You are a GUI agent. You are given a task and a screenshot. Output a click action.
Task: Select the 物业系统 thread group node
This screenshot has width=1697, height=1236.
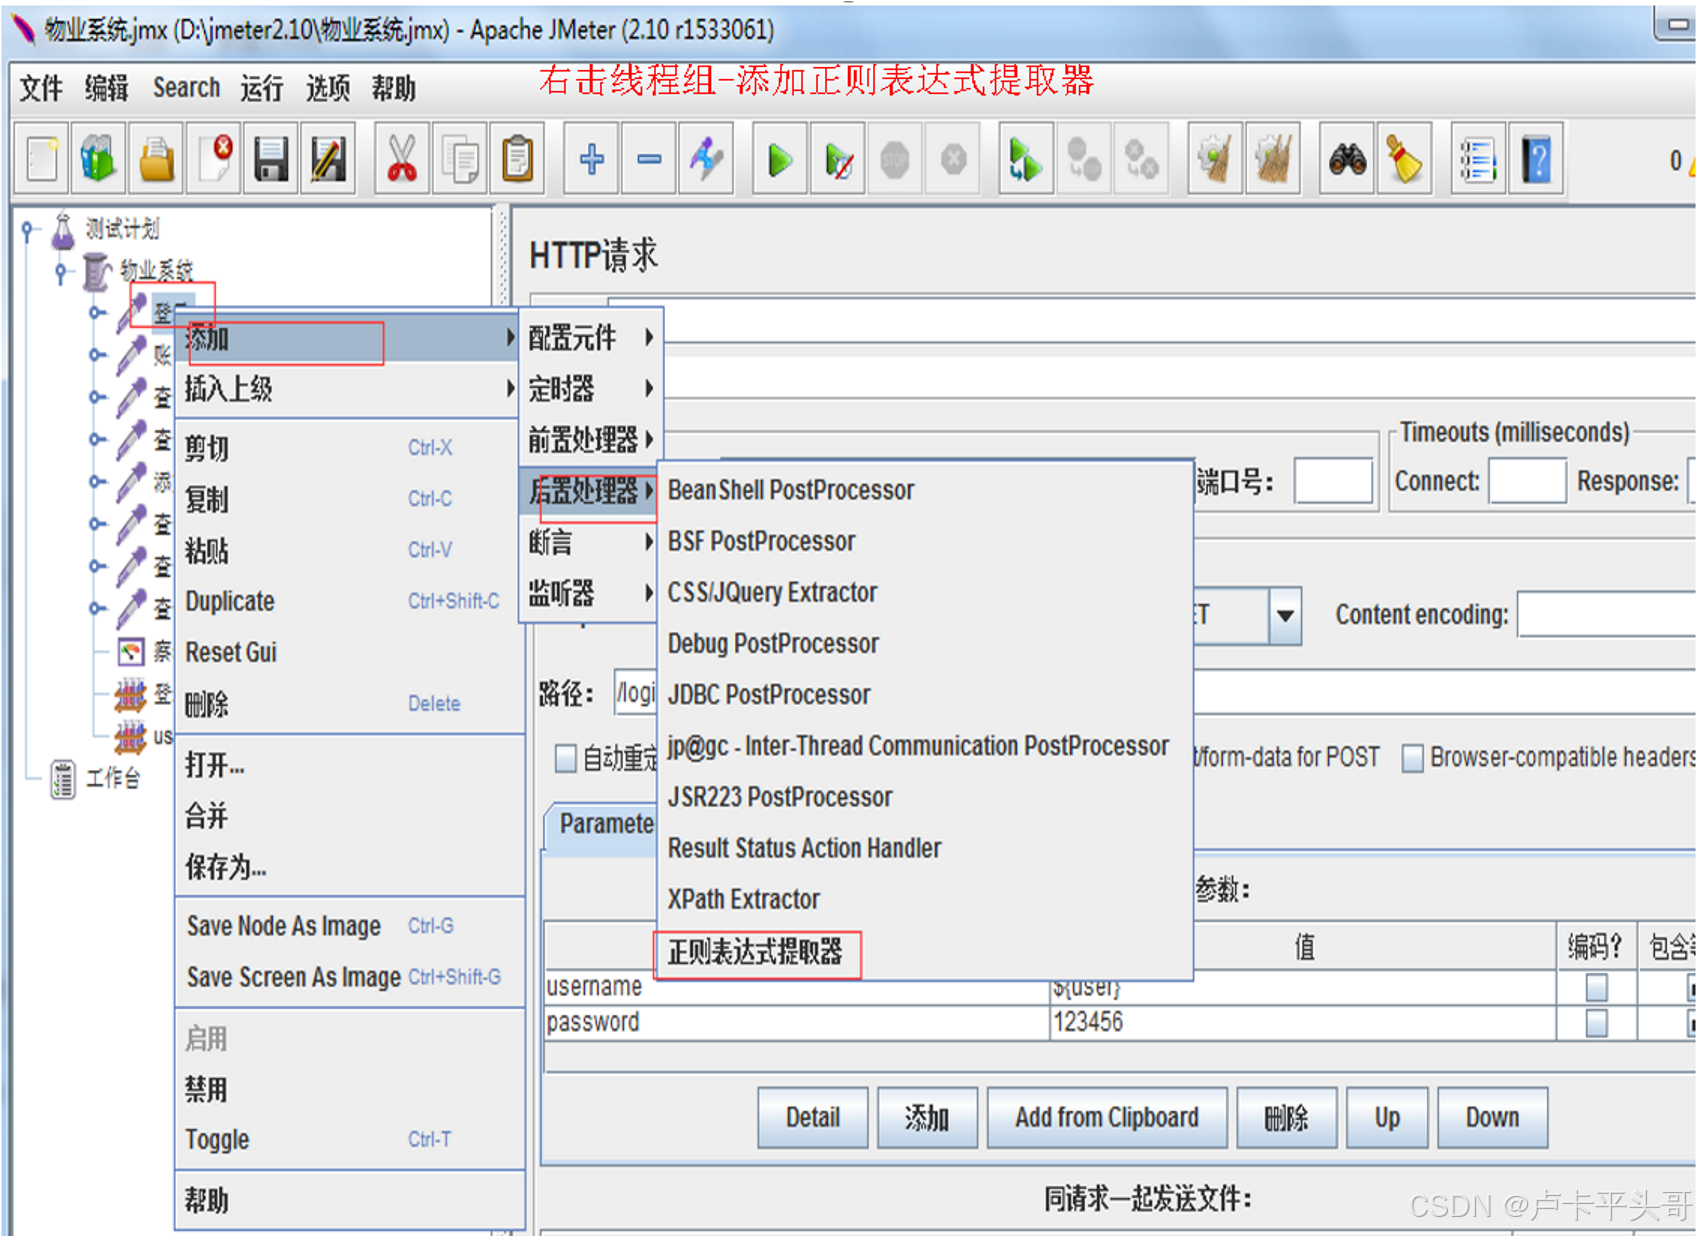click(156, 270)
